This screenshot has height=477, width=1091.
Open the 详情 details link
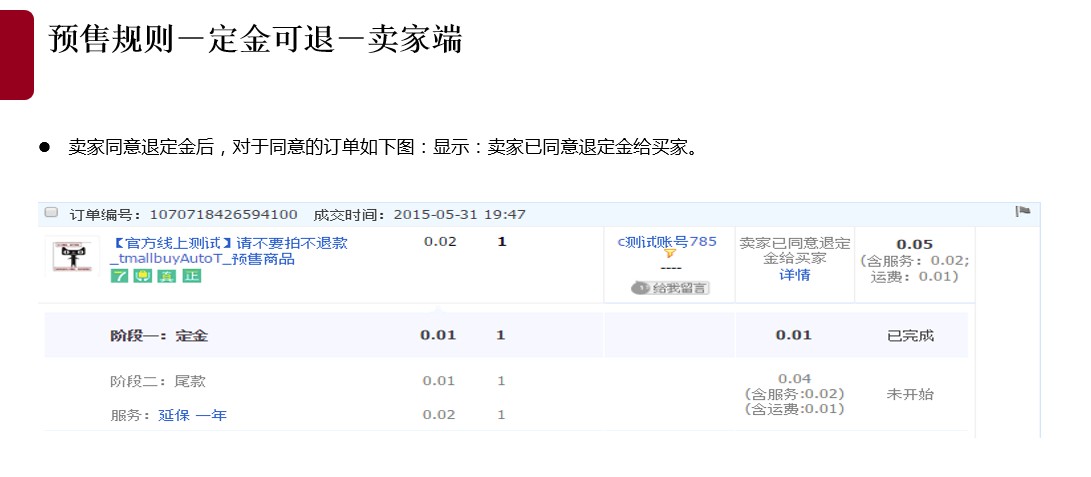795,275
